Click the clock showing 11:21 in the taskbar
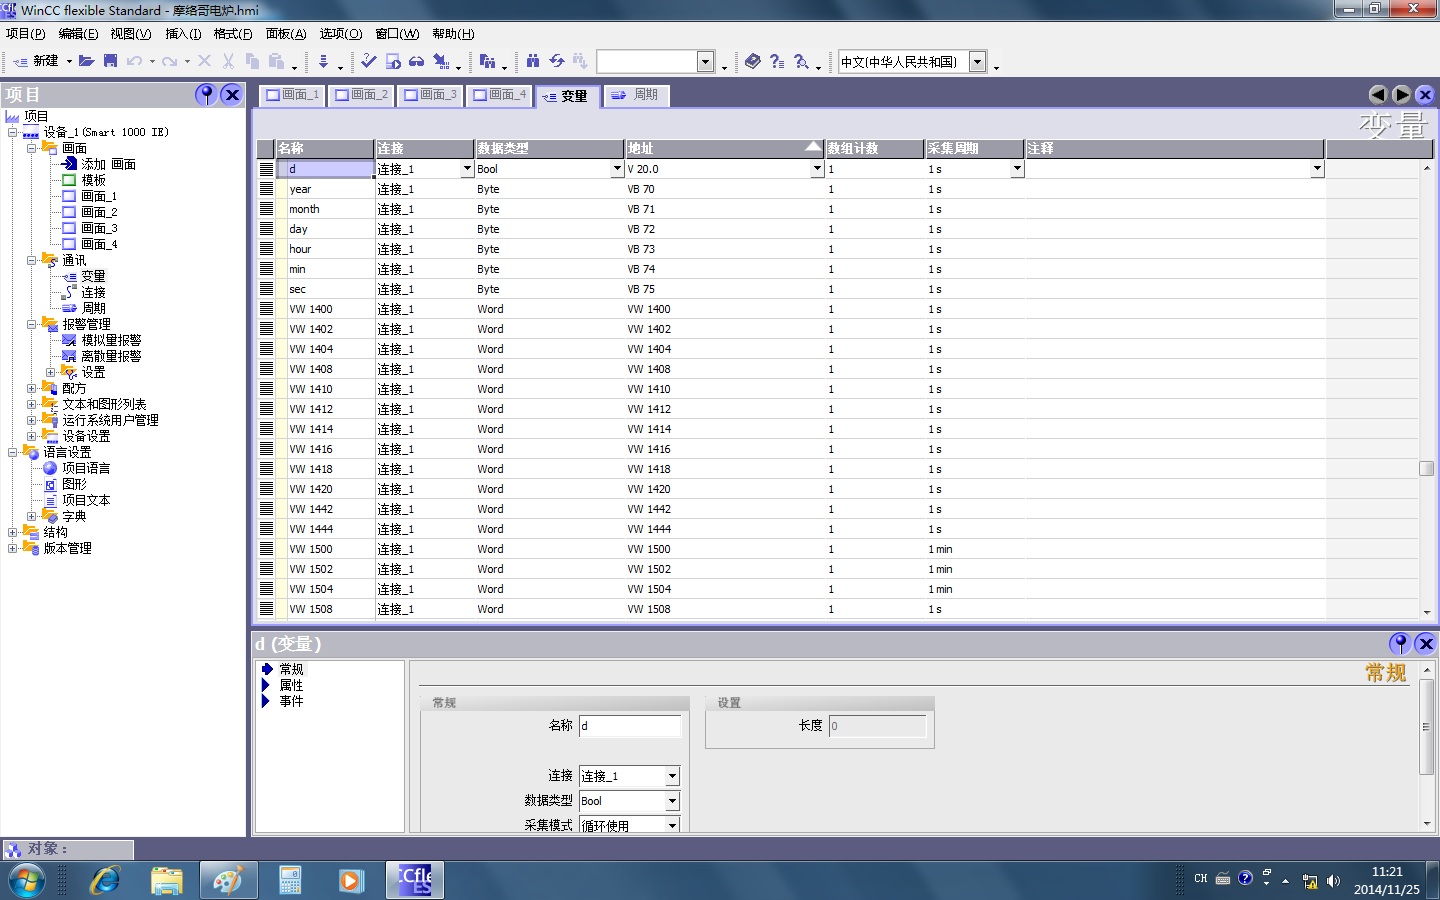 coord(1387,872)
